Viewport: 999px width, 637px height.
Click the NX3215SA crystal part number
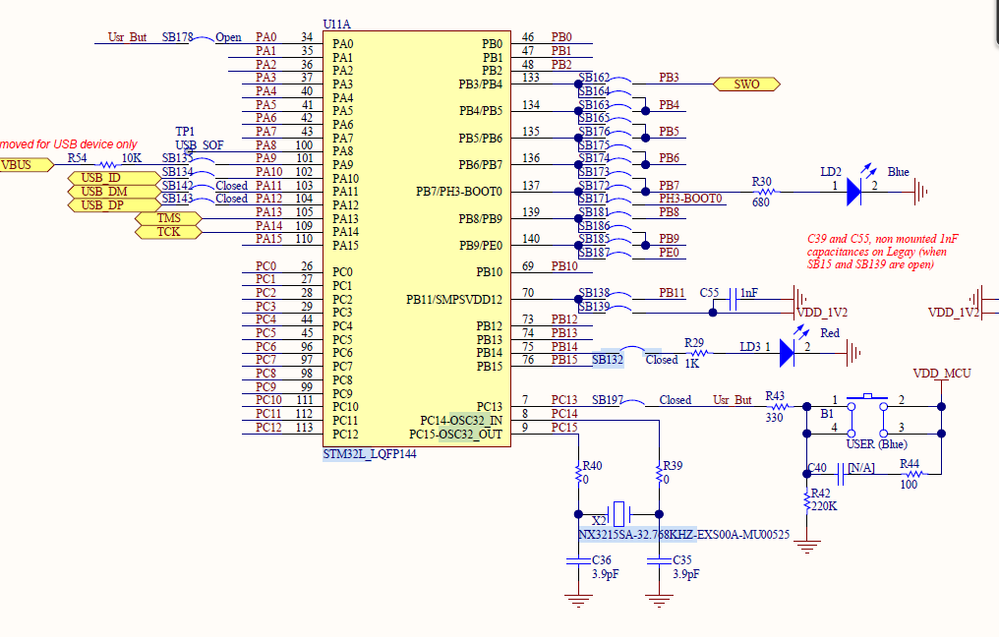(x=684, y=534)
